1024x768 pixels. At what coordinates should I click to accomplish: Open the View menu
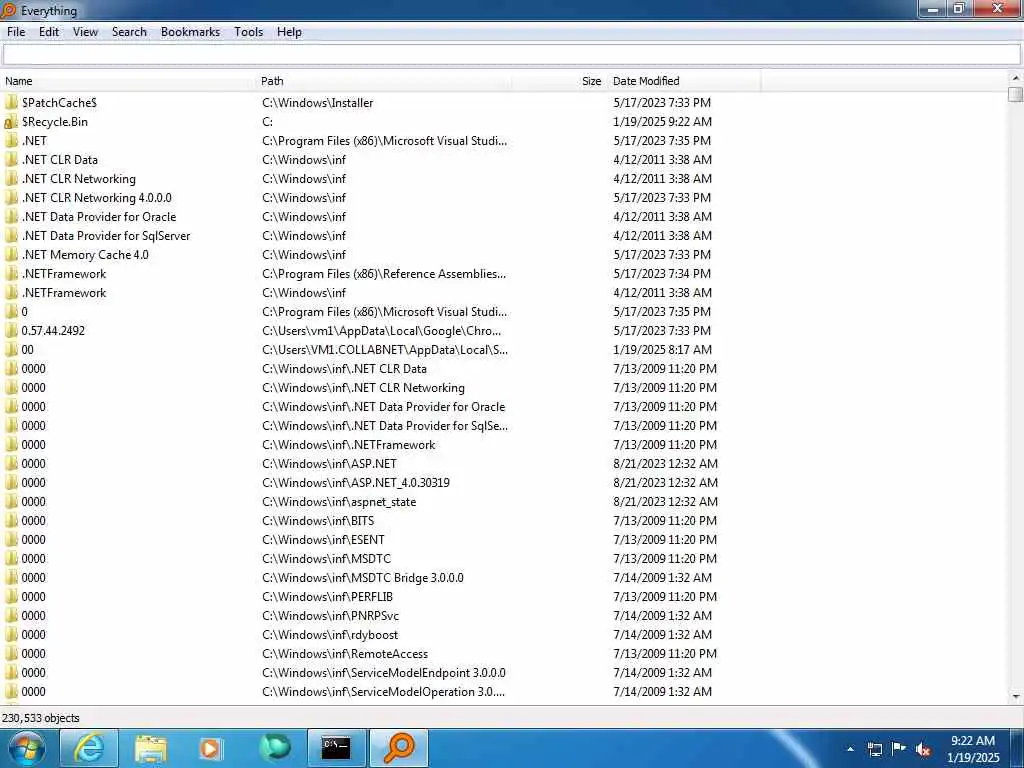pyautogui.click(x=85, y=32)
